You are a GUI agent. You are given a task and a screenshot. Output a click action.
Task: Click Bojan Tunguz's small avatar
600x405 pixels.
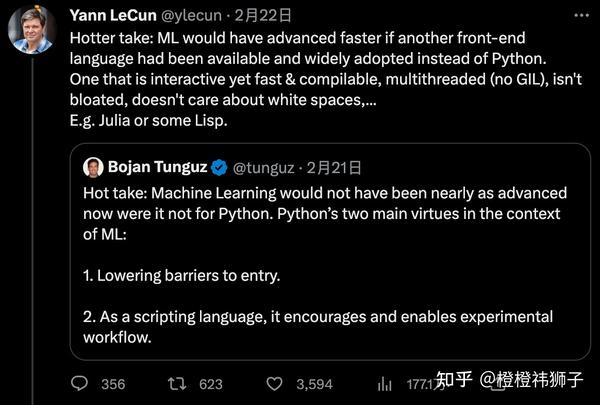pos(93,167)
